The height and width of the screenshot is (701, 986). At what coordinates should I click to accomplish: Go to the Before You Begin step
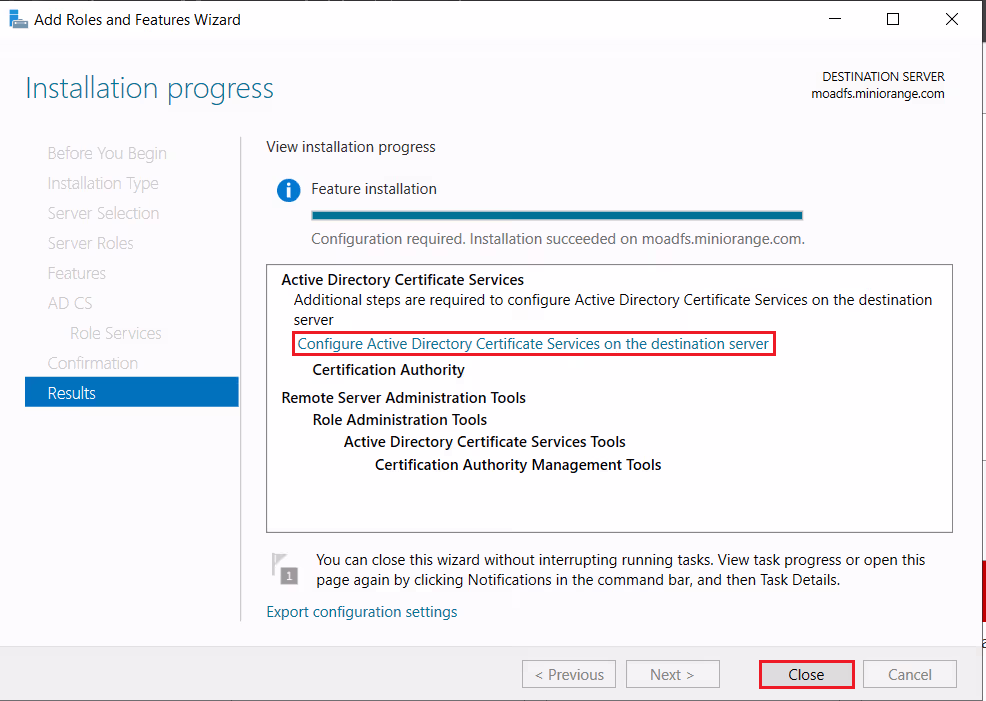pyautogui.click(x=107, y=153)
